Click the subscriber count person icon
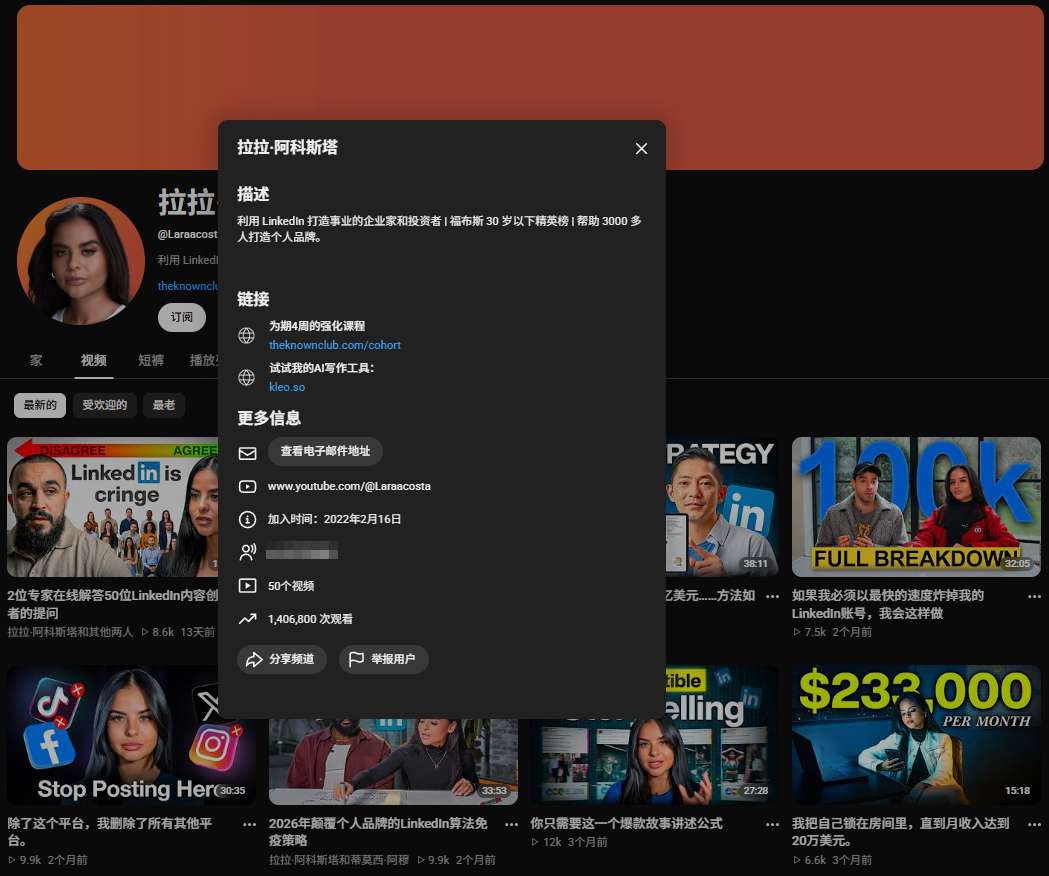The height and width of the screenshot is (876, 1049). click(x=248, y=552)
